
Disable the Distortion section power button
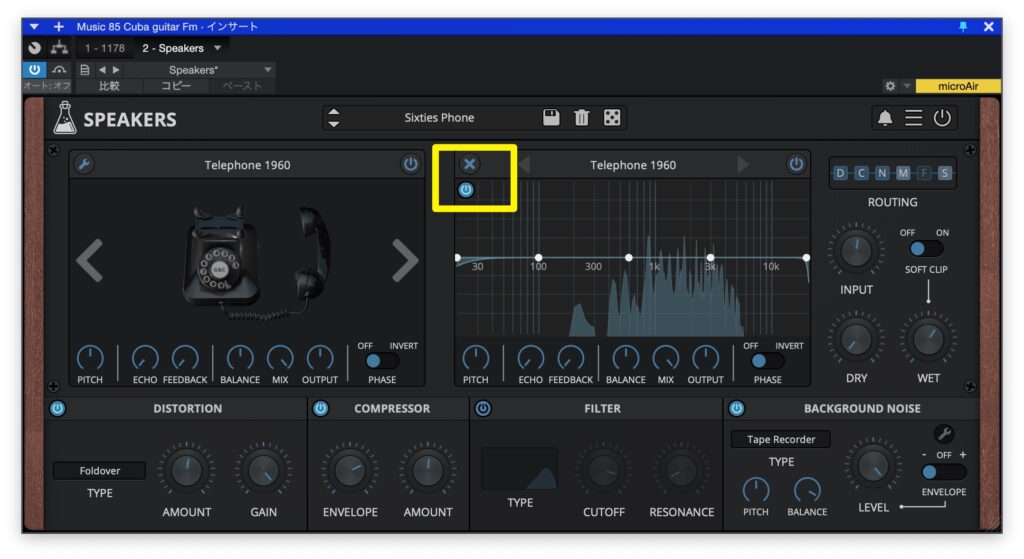pos(57,408)
